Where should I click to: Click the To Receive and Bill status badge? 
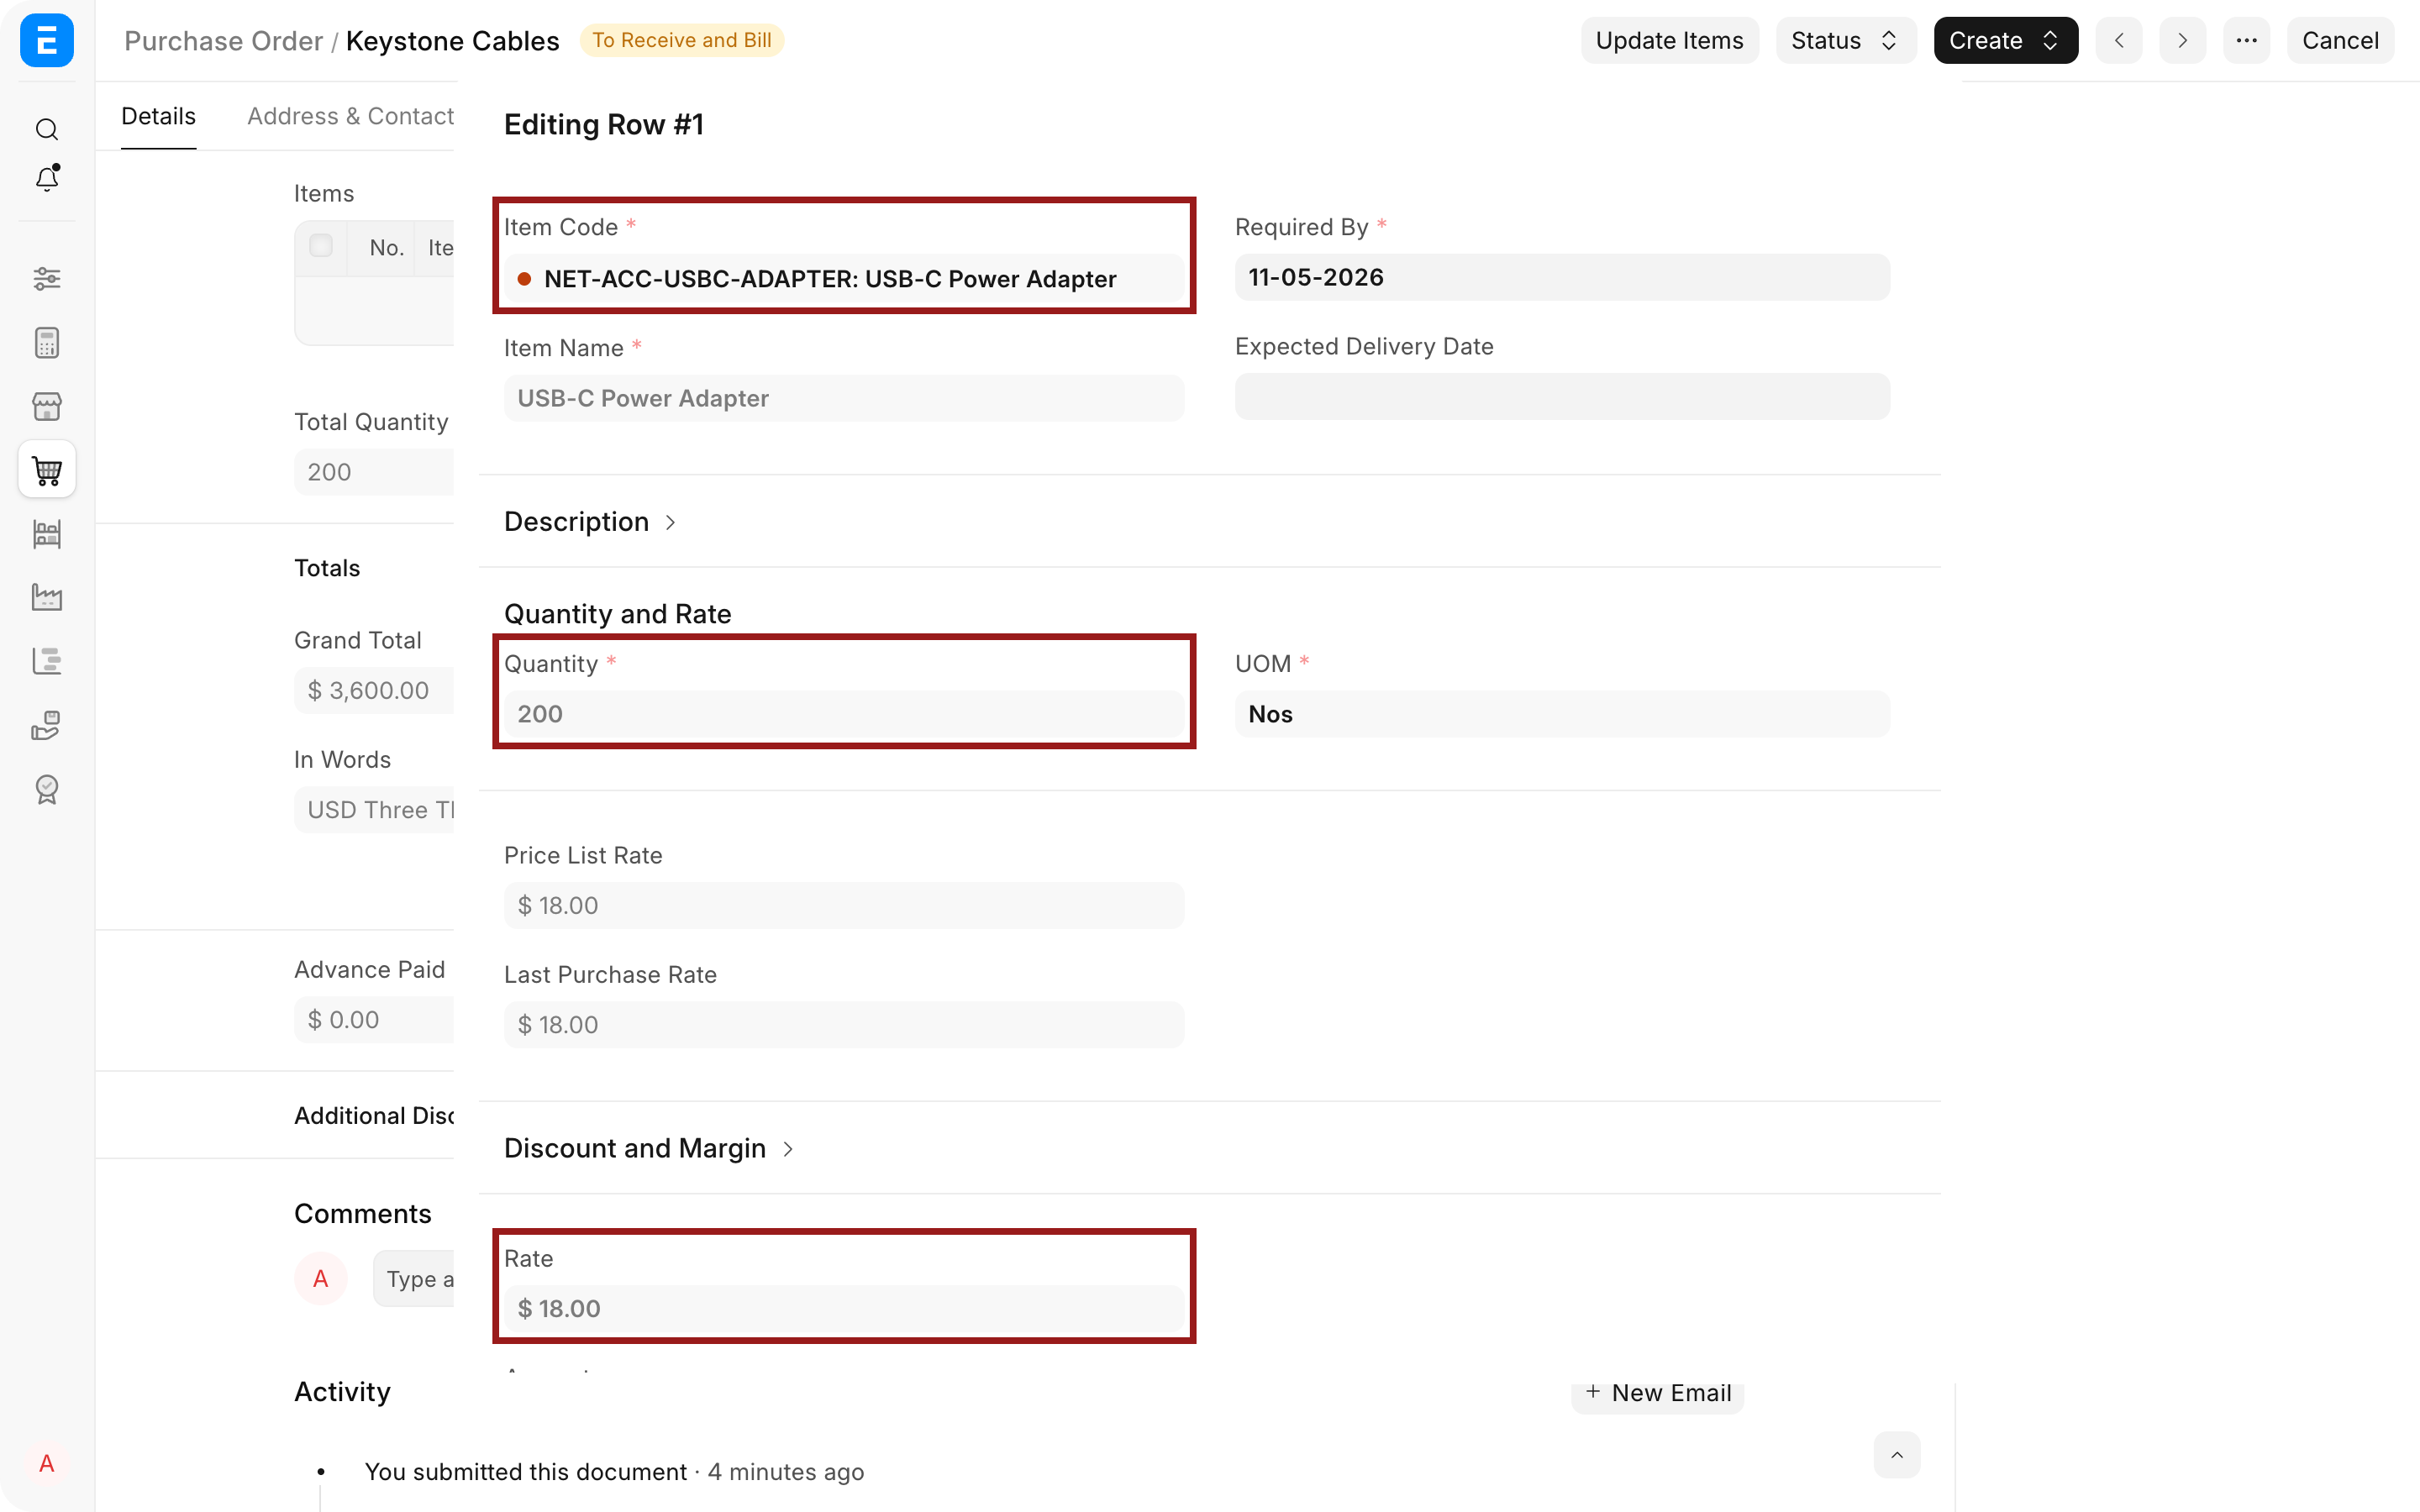pyautogui.click(x=681, y=40)
